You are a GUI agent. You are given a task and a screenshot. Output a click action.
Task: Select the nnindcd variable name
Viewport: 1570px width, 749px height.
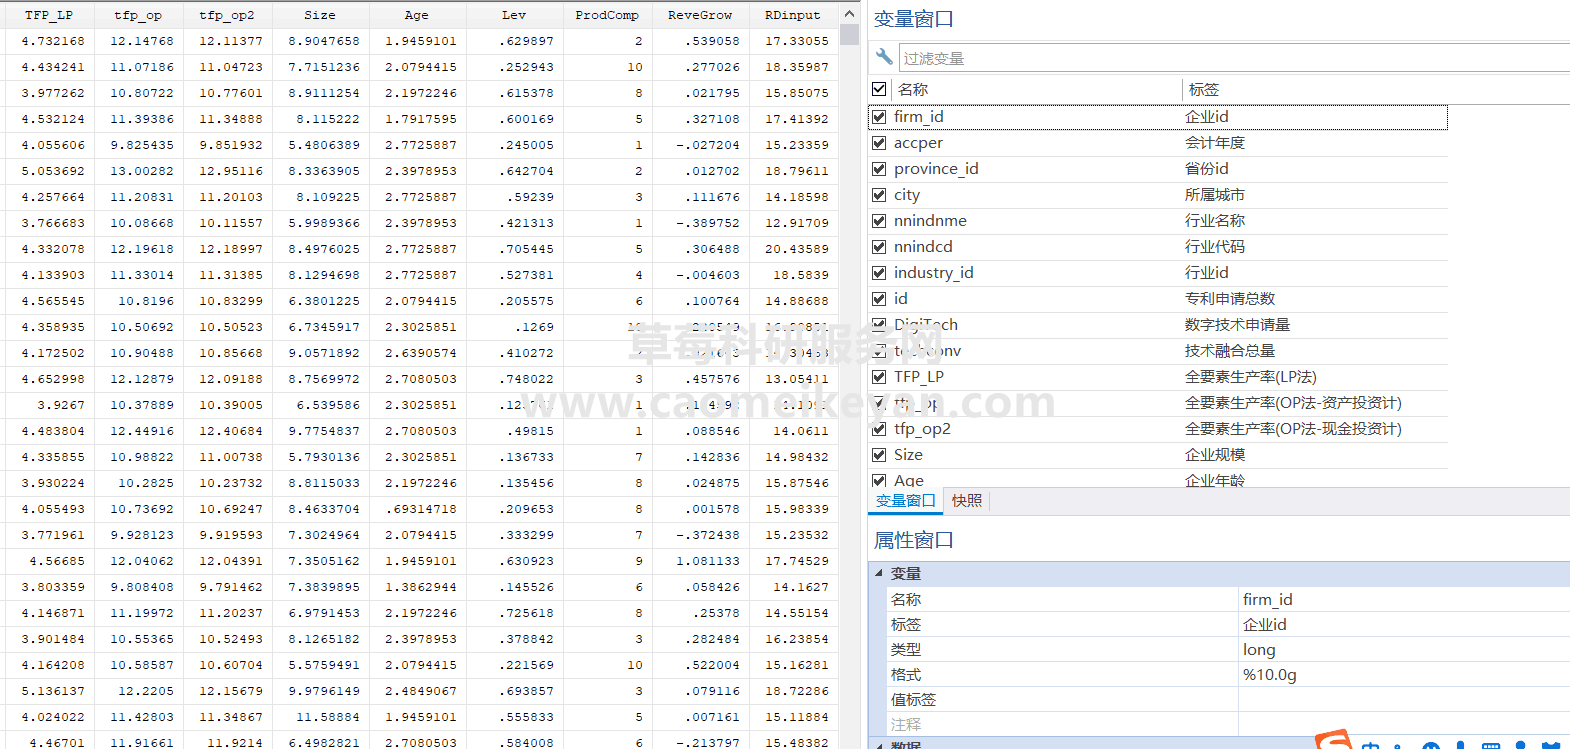click(x=923, y=247)
